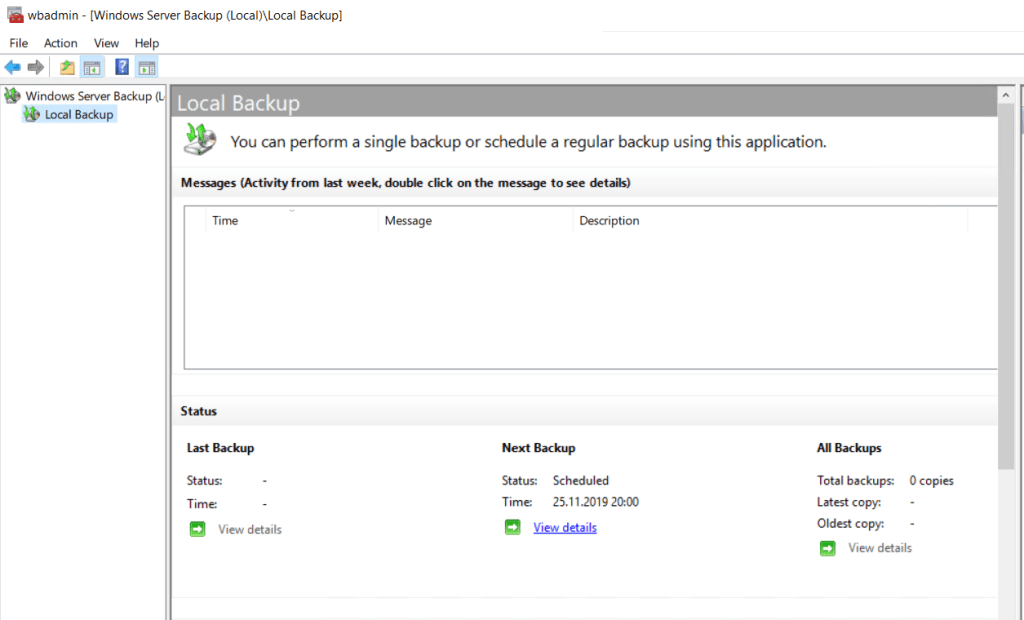The height and width of the screenshot is (620, 1024).
Task: Toggle the Show/Hide Console Tree icon
Action: click(91, 67)
